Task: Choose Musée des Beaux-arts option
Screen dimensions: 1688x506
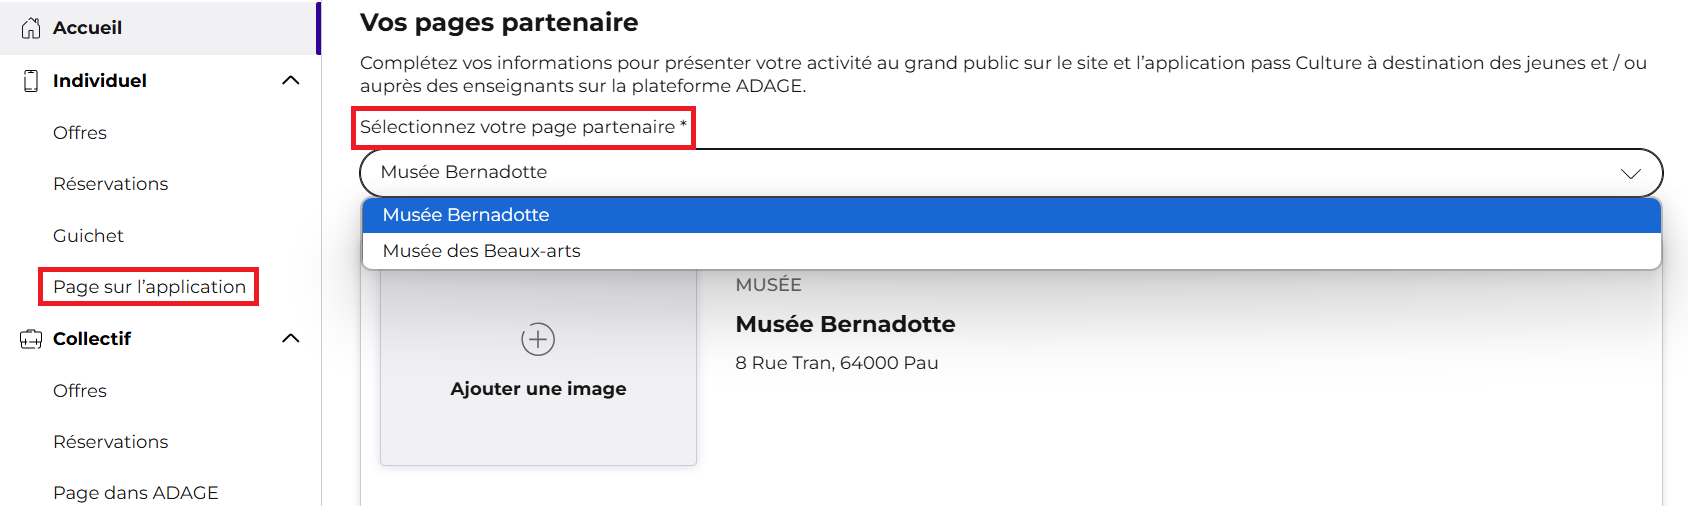Action: point(1011,251)
